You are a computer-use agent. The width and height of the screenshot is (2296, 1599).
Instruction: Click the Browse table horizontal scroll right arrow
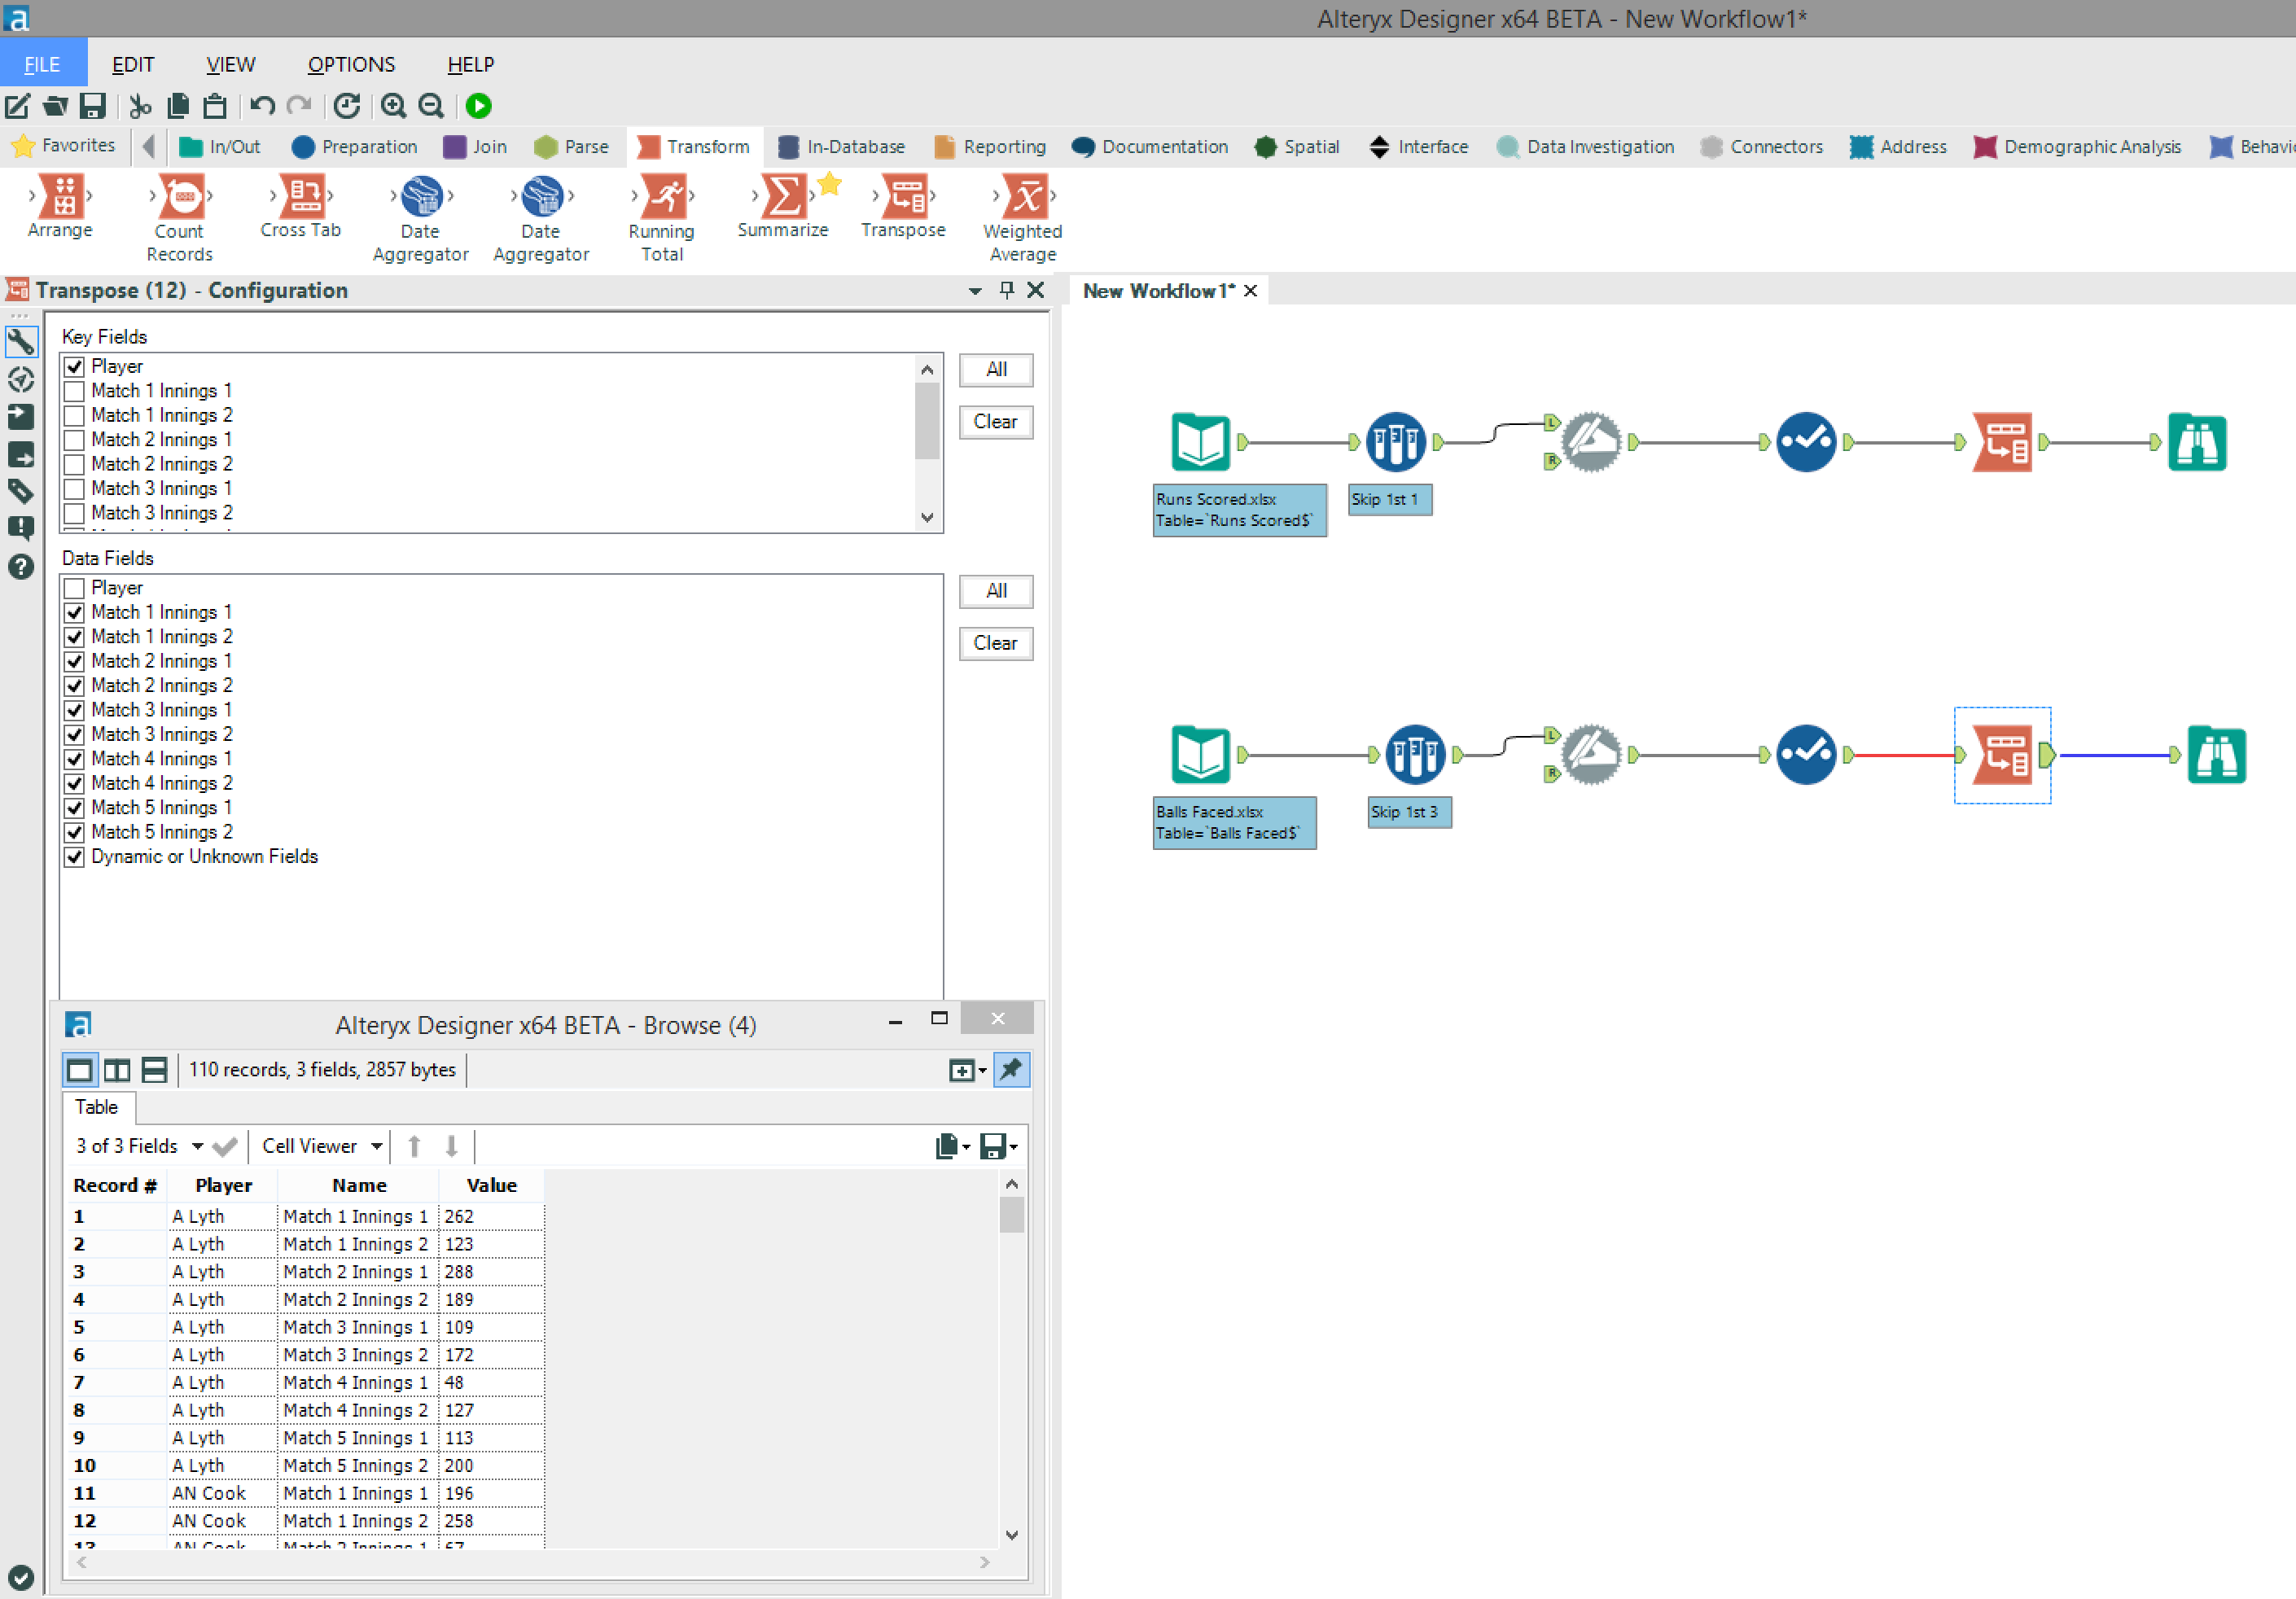point(985,1562)
